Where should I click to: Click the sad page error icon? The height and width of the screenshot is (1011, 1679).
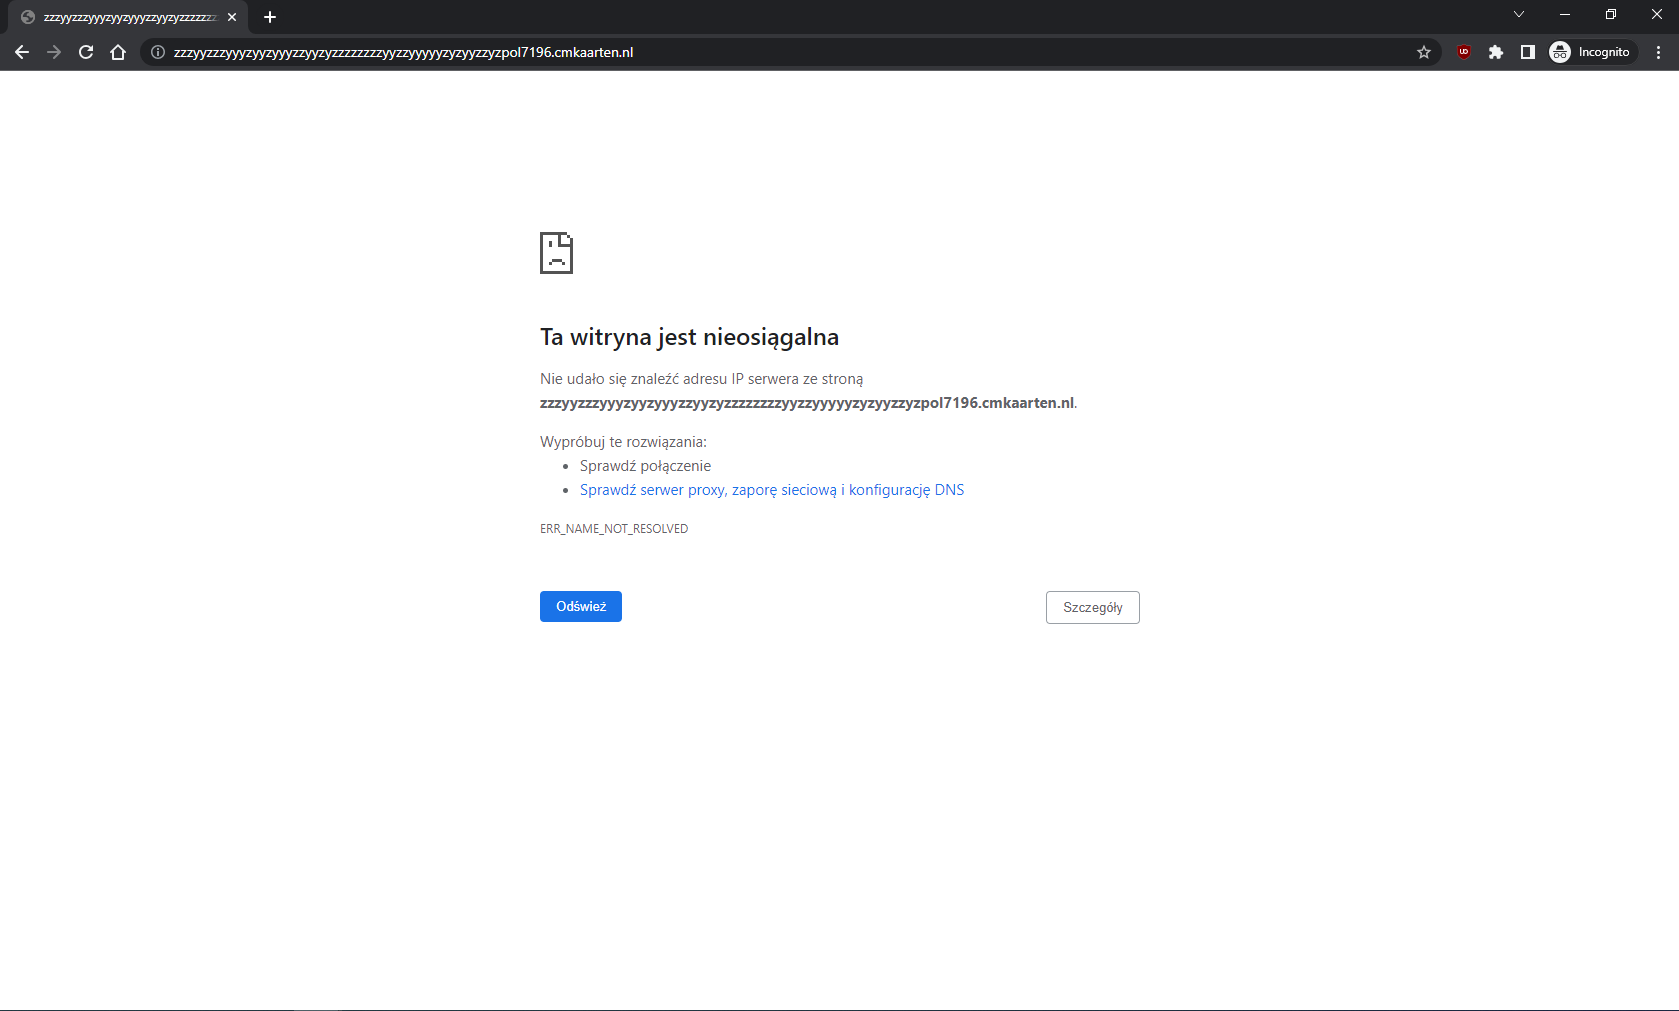(556, 253)
